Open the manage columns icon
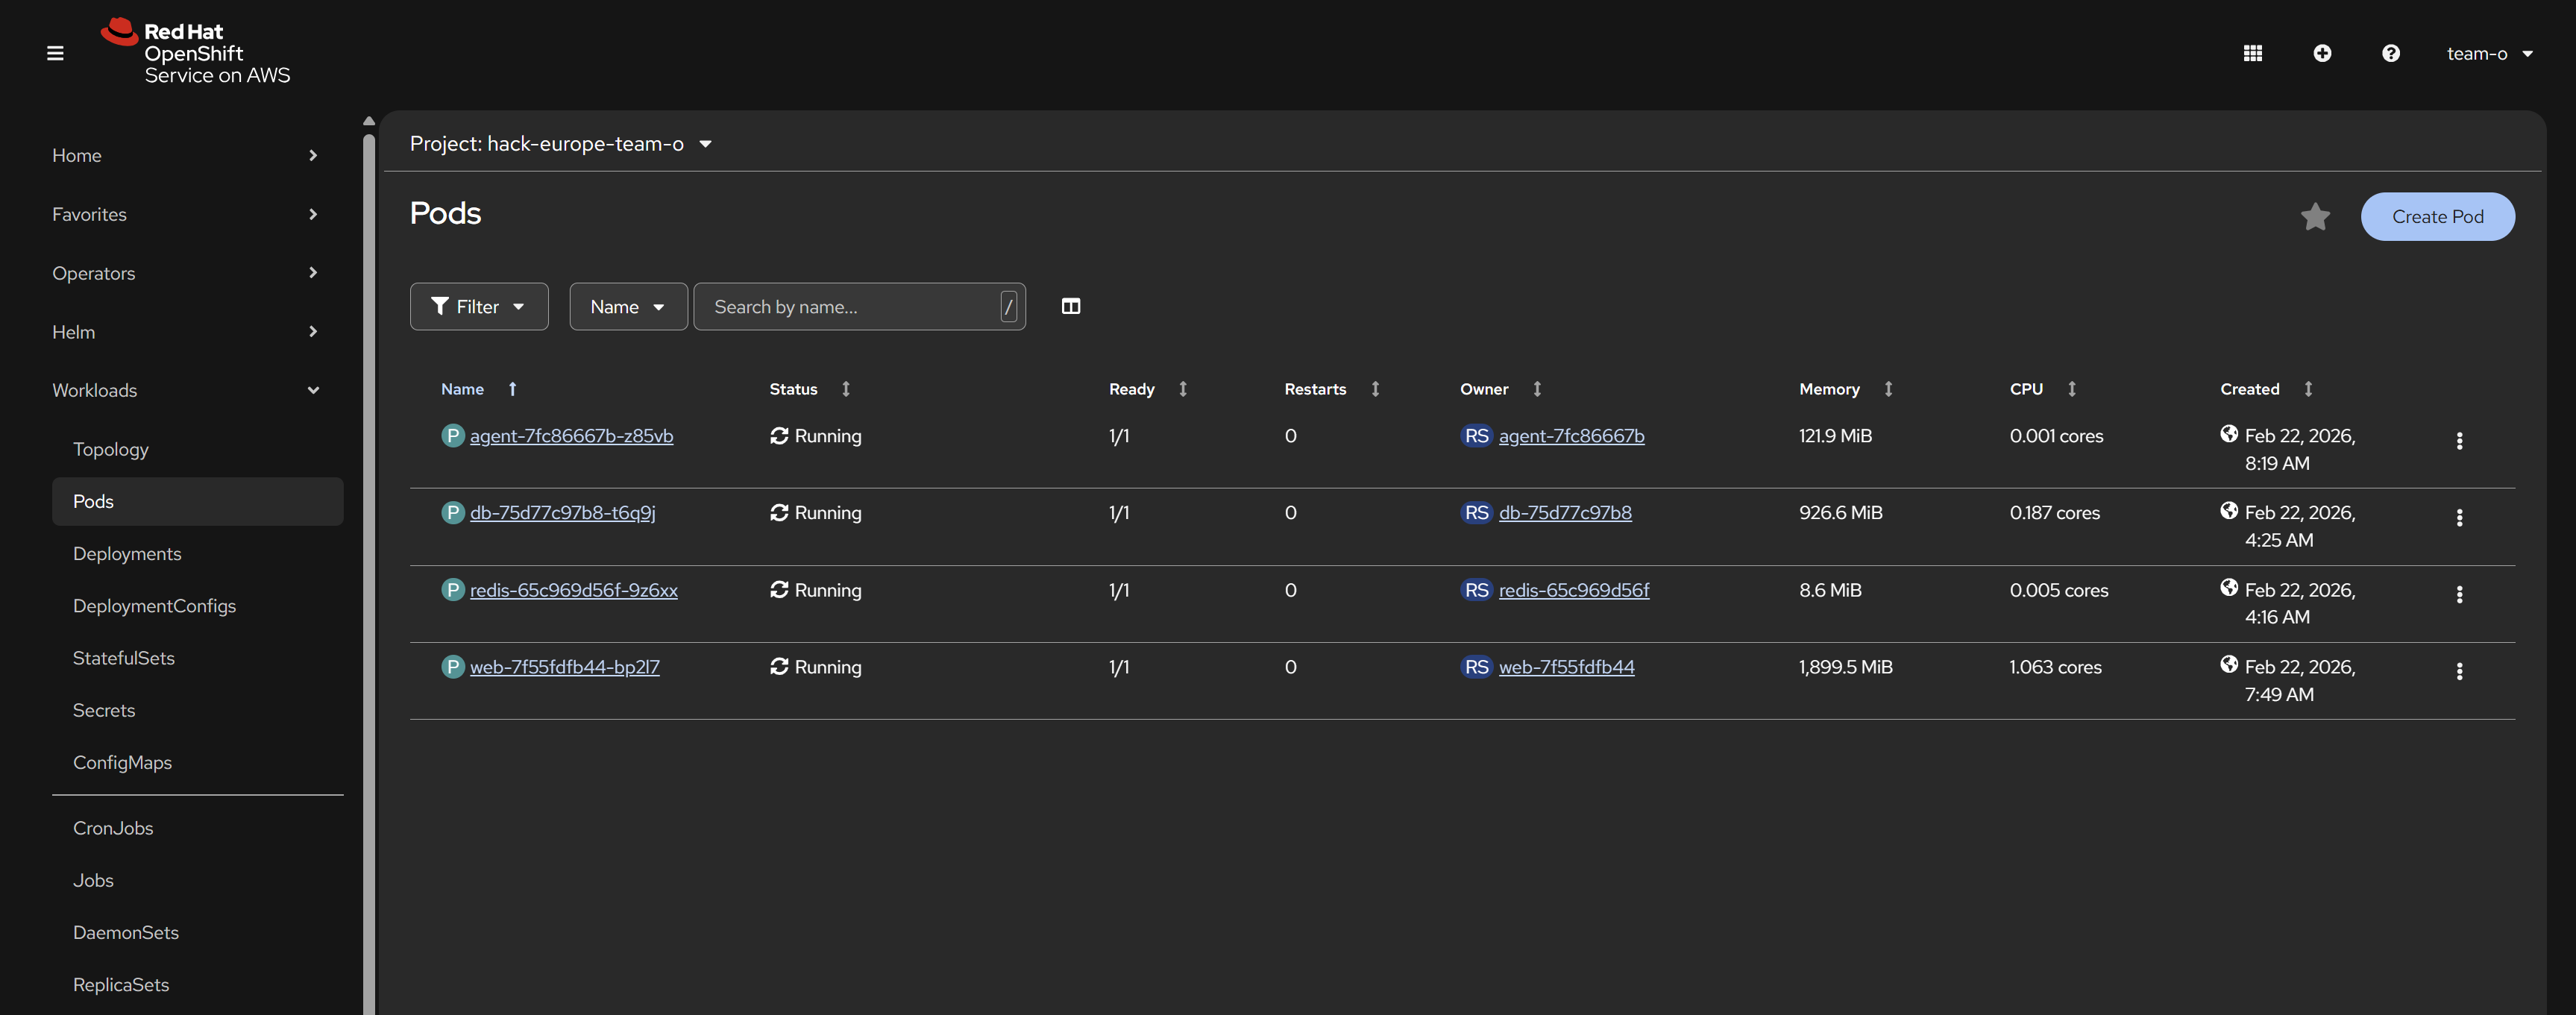This screenshot has height=1015, width=2576. tap(1070, 306)
